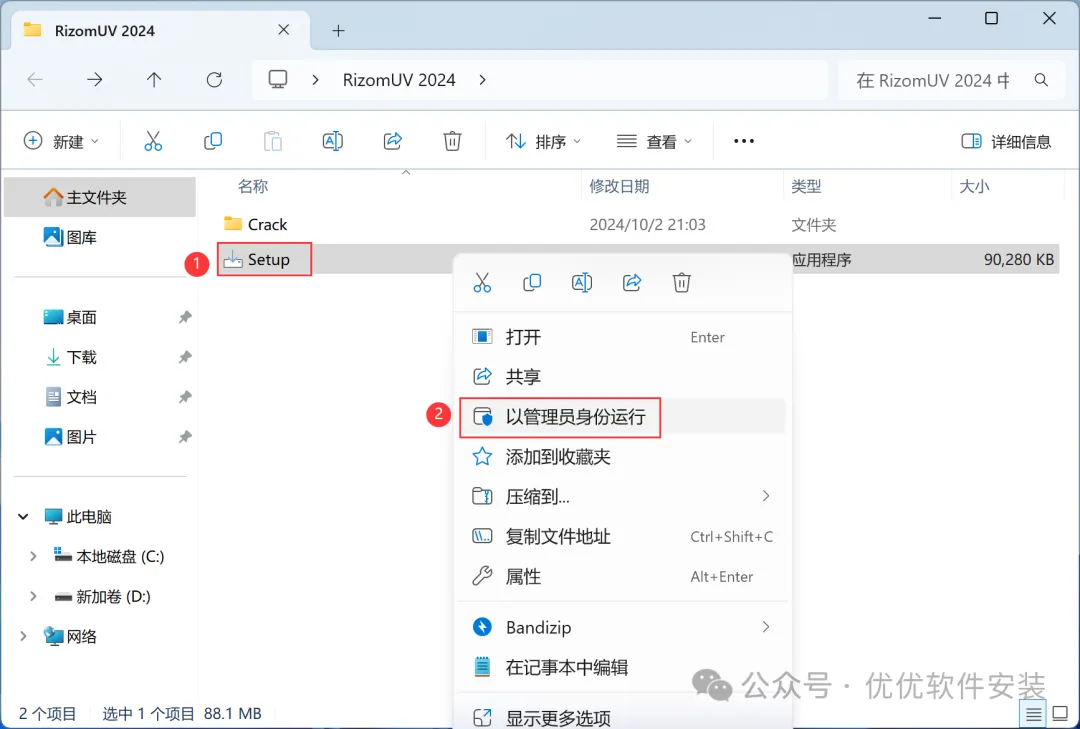Open 下载 in the sidebar

[x=100, y=357]
